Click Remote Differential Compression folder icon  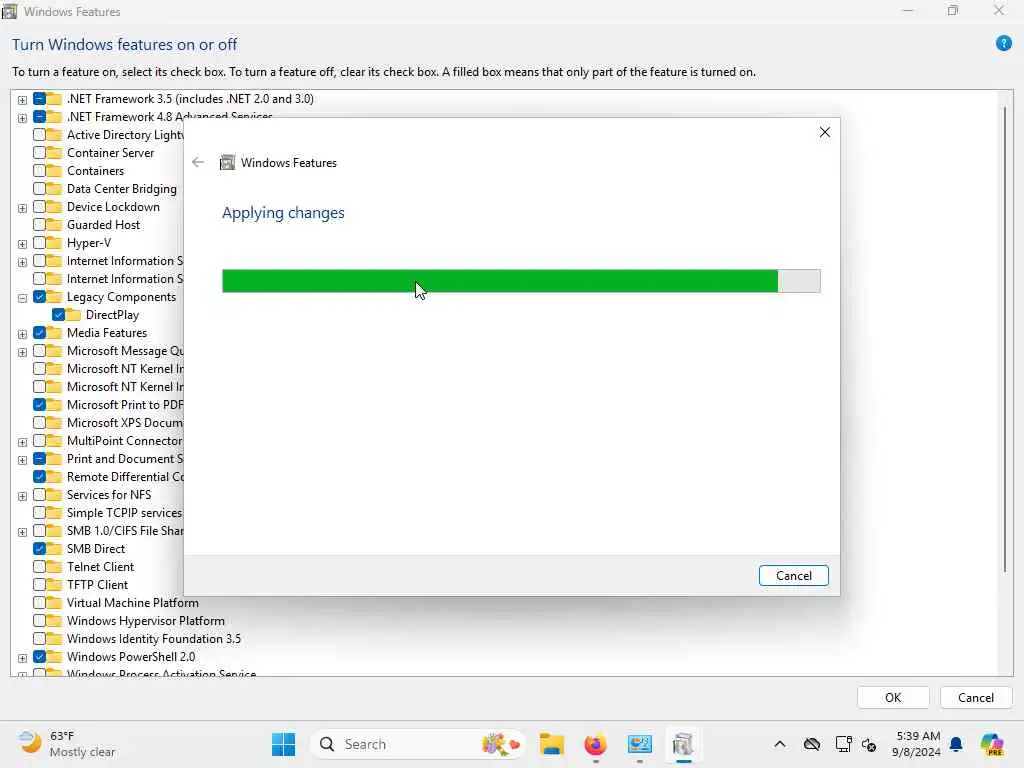click(x=54, y=477)
